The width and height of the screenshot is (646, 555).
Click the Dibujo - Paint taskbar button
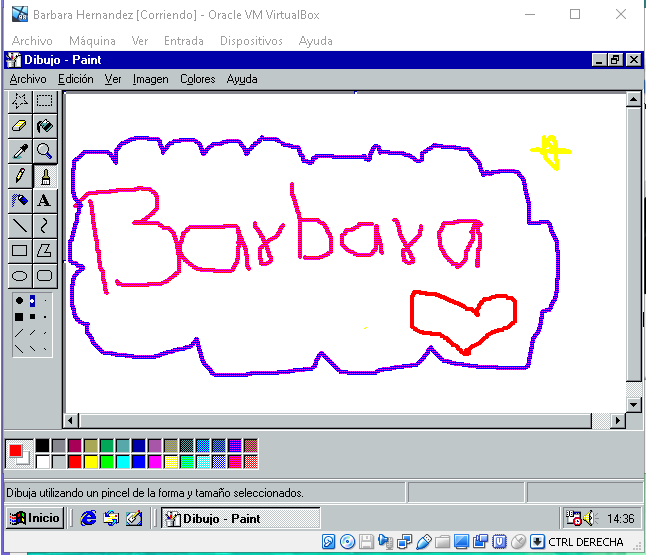click(x=240, y=518)
